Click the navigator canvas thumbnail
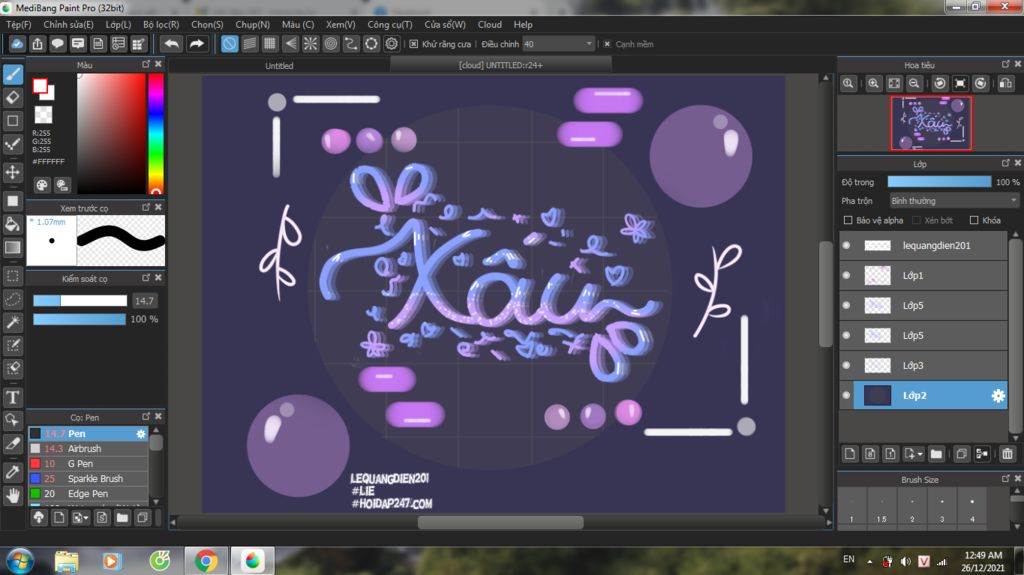Screen dimensions: 1024x575 (x=931, y=123)
